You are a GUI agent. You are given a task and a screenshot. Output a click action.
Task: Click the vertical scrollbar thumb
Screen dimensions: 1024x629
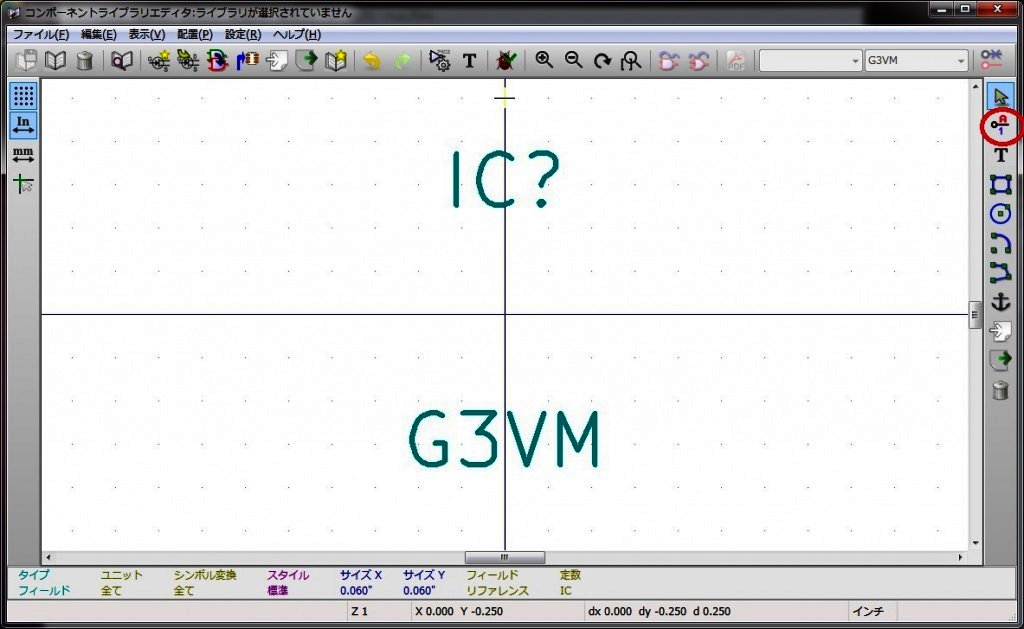pos(974,315)
